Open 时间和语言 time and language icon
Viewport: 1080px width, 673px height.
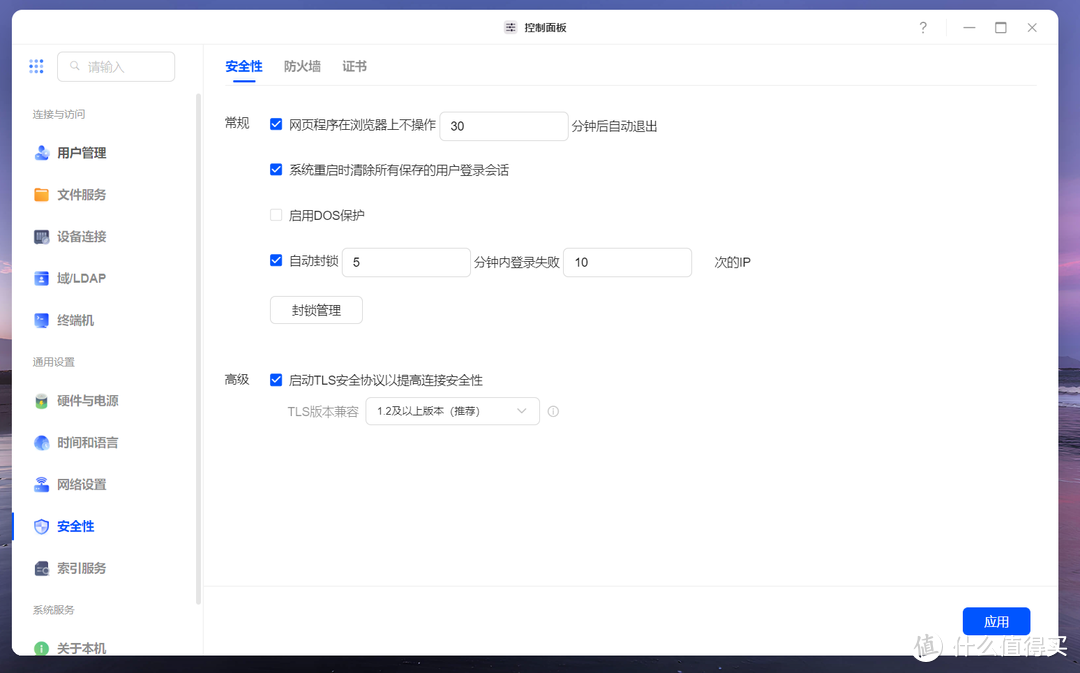click(42, 443)
